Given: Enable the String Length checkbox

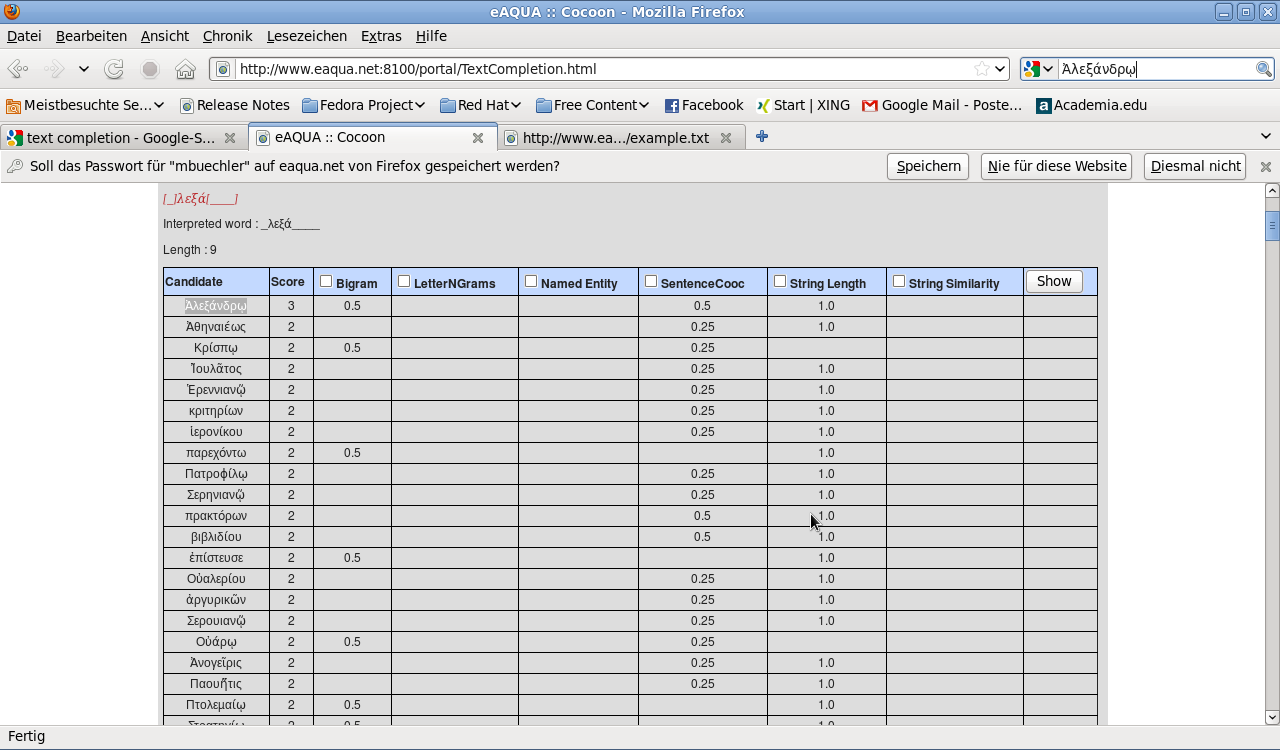Looking at the screenshot, I should (x=780, y=282).
